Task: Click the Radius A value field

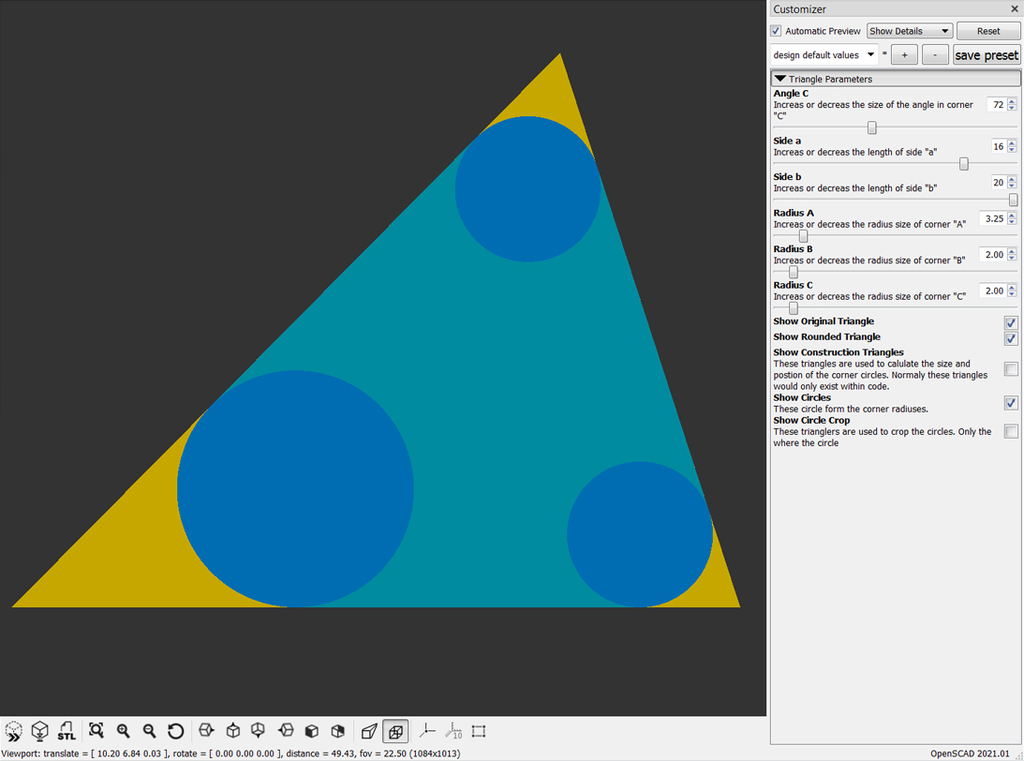Action: tap(993, 218)
